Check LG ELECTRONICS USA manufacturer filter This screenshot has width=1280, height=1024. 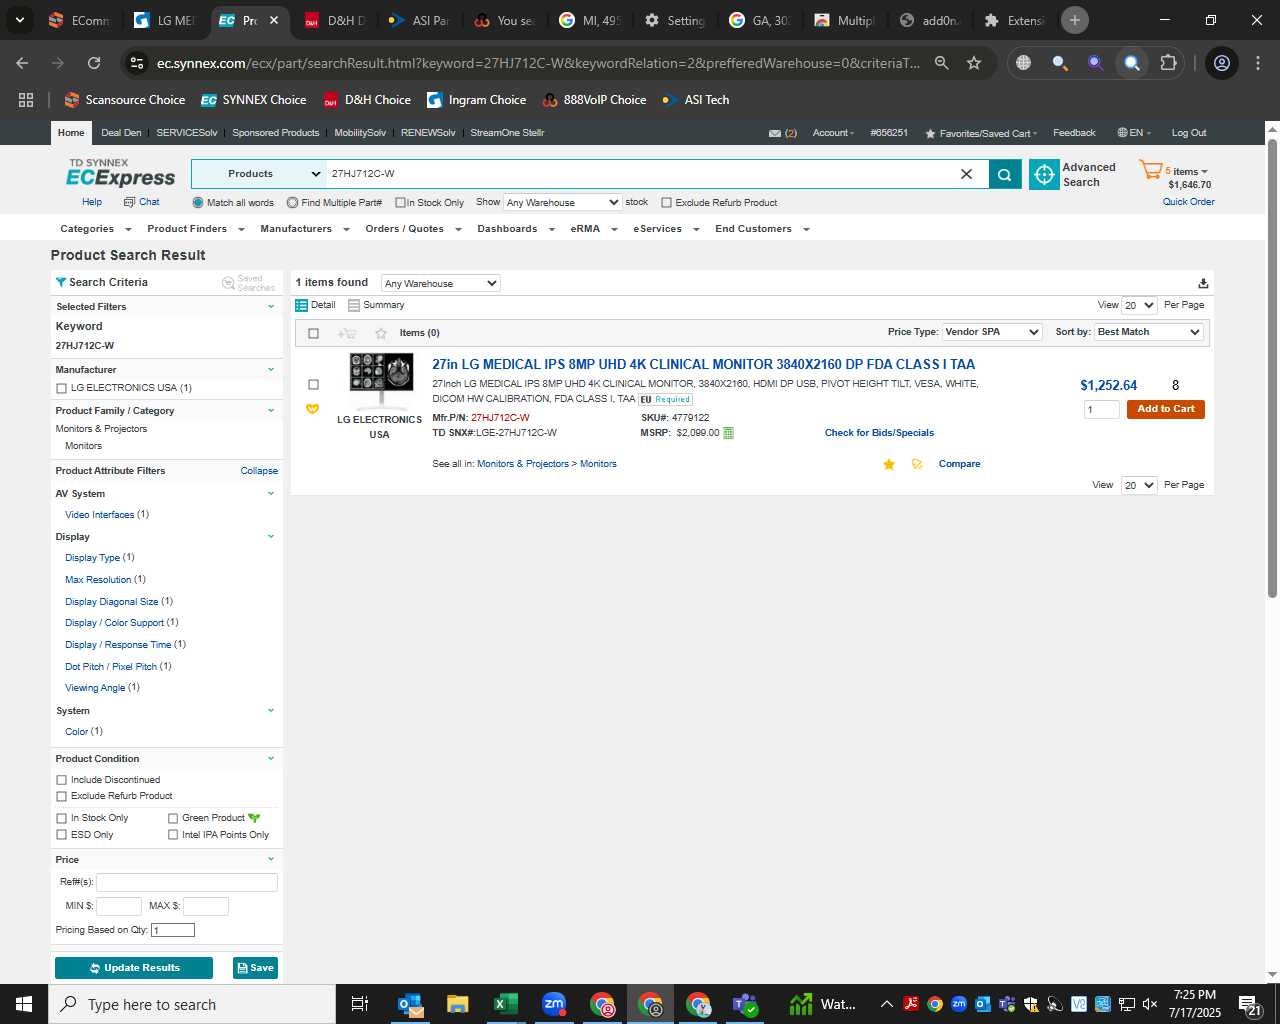62,388
